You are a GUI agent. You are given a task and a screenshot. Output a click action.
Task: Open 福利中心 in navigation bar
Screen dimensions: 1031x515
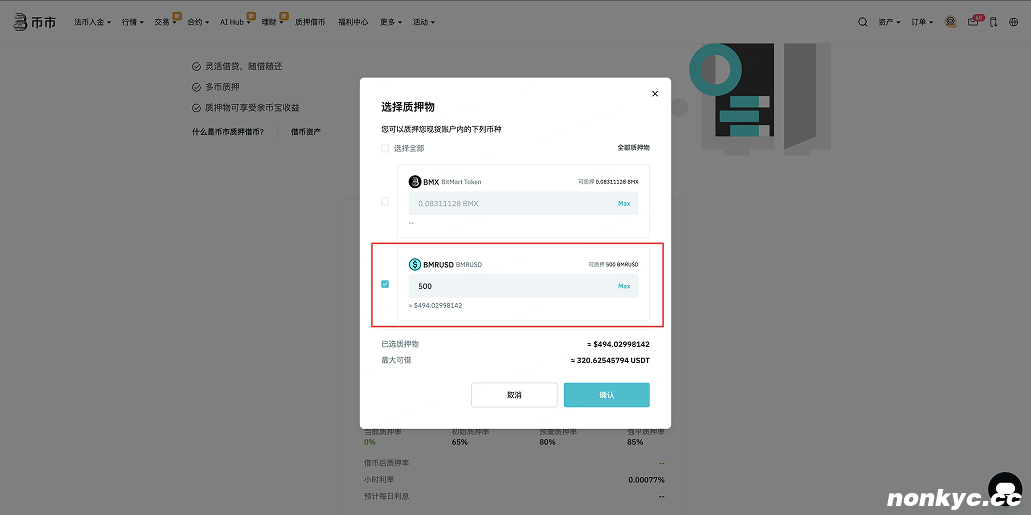point(353,22)
